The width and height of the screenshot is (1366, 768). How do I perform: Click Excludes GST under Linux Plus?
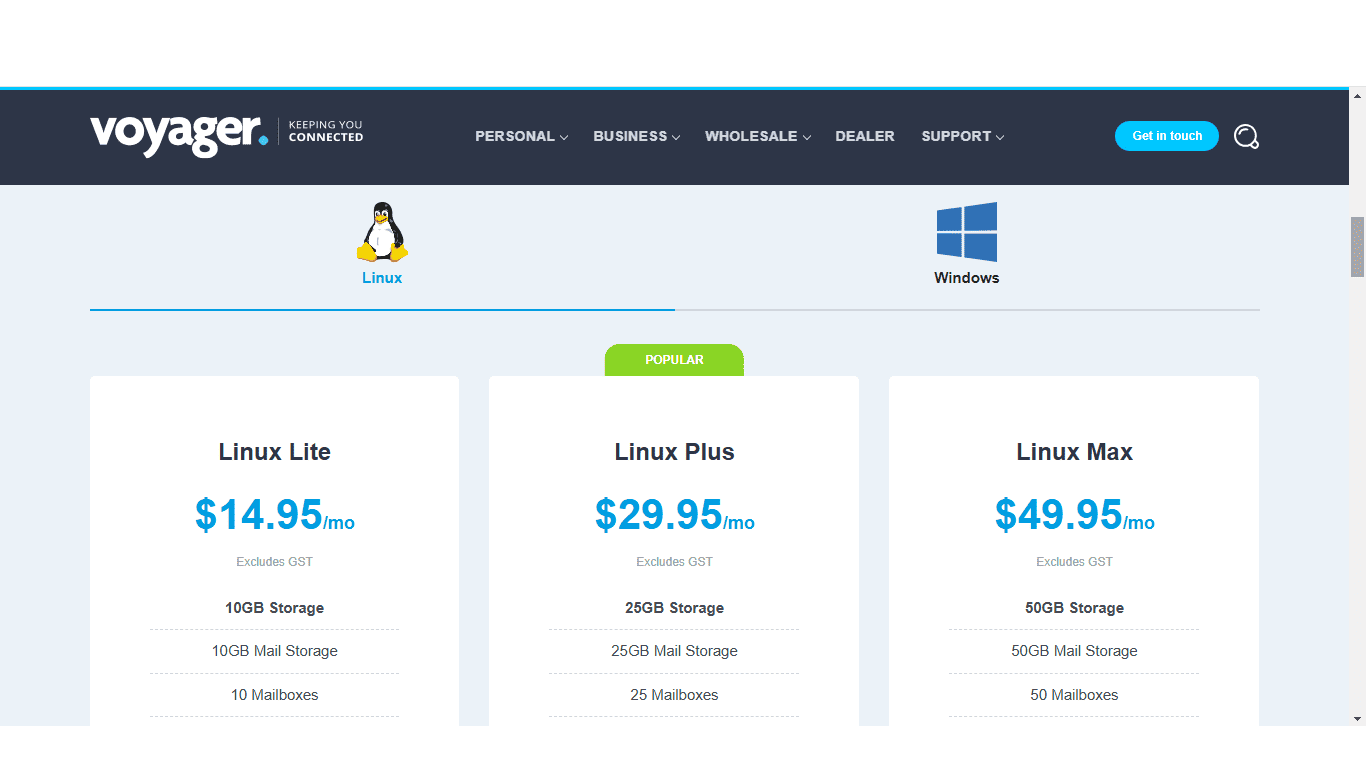[675, 562]
